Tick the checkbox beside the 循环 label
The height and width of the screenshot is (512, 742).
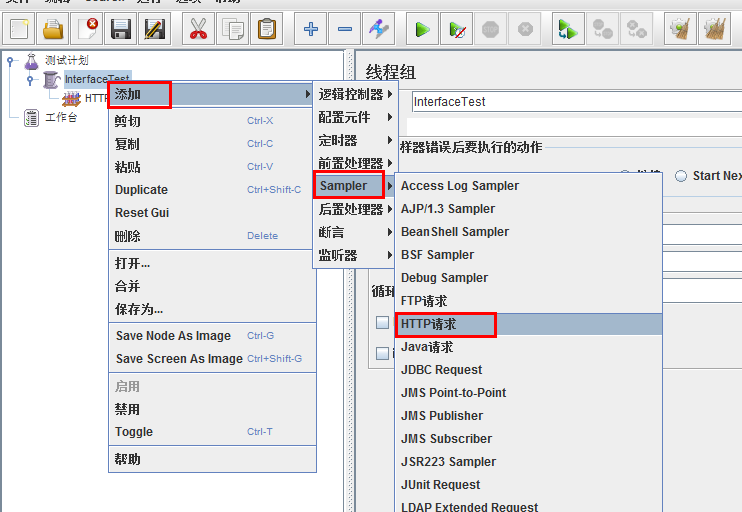click(x=382, y=322)
